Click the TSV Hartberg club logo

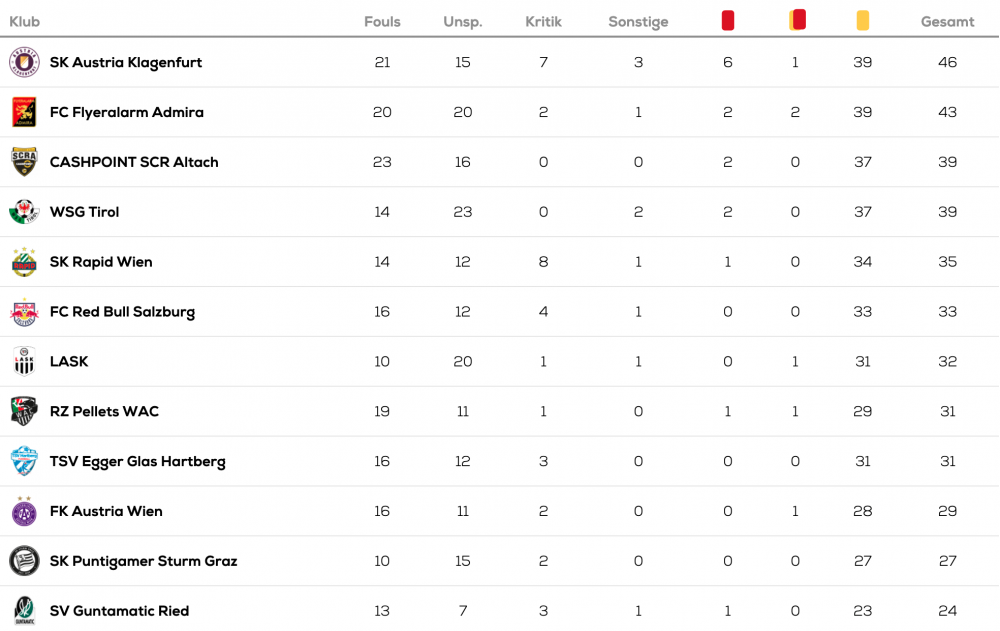(x=24, y=461)
